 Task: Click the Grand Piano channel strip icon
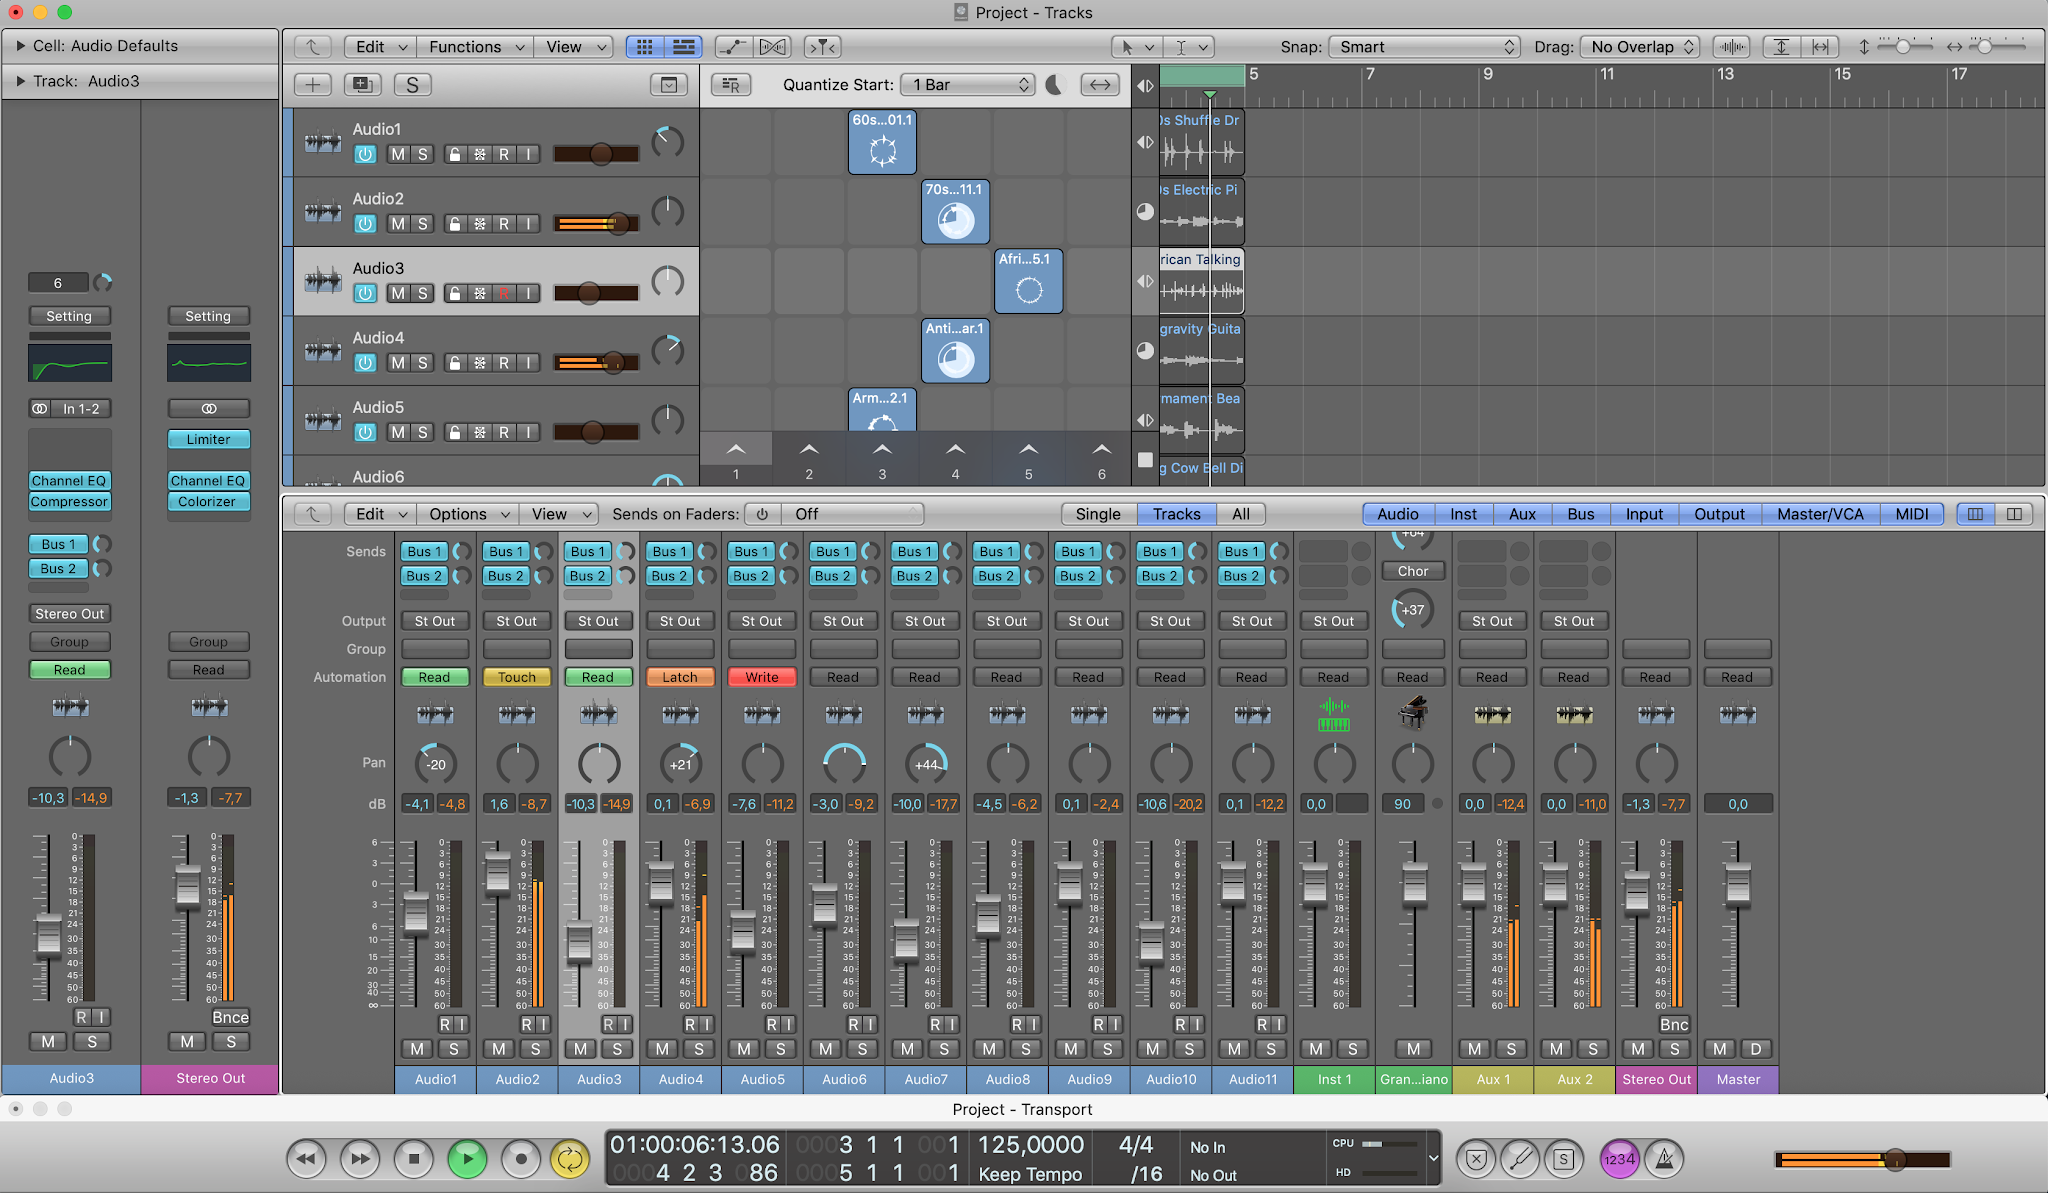[1413, 714]
